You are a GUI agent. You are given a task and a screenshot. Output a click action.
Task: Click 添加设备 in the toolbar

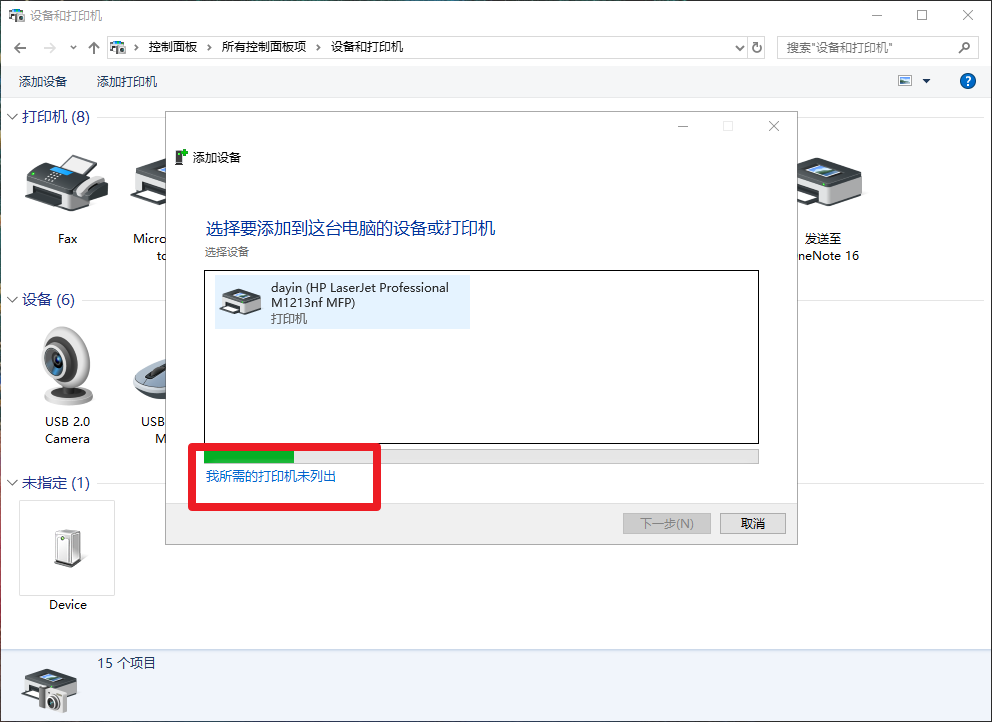pos(43,82)
